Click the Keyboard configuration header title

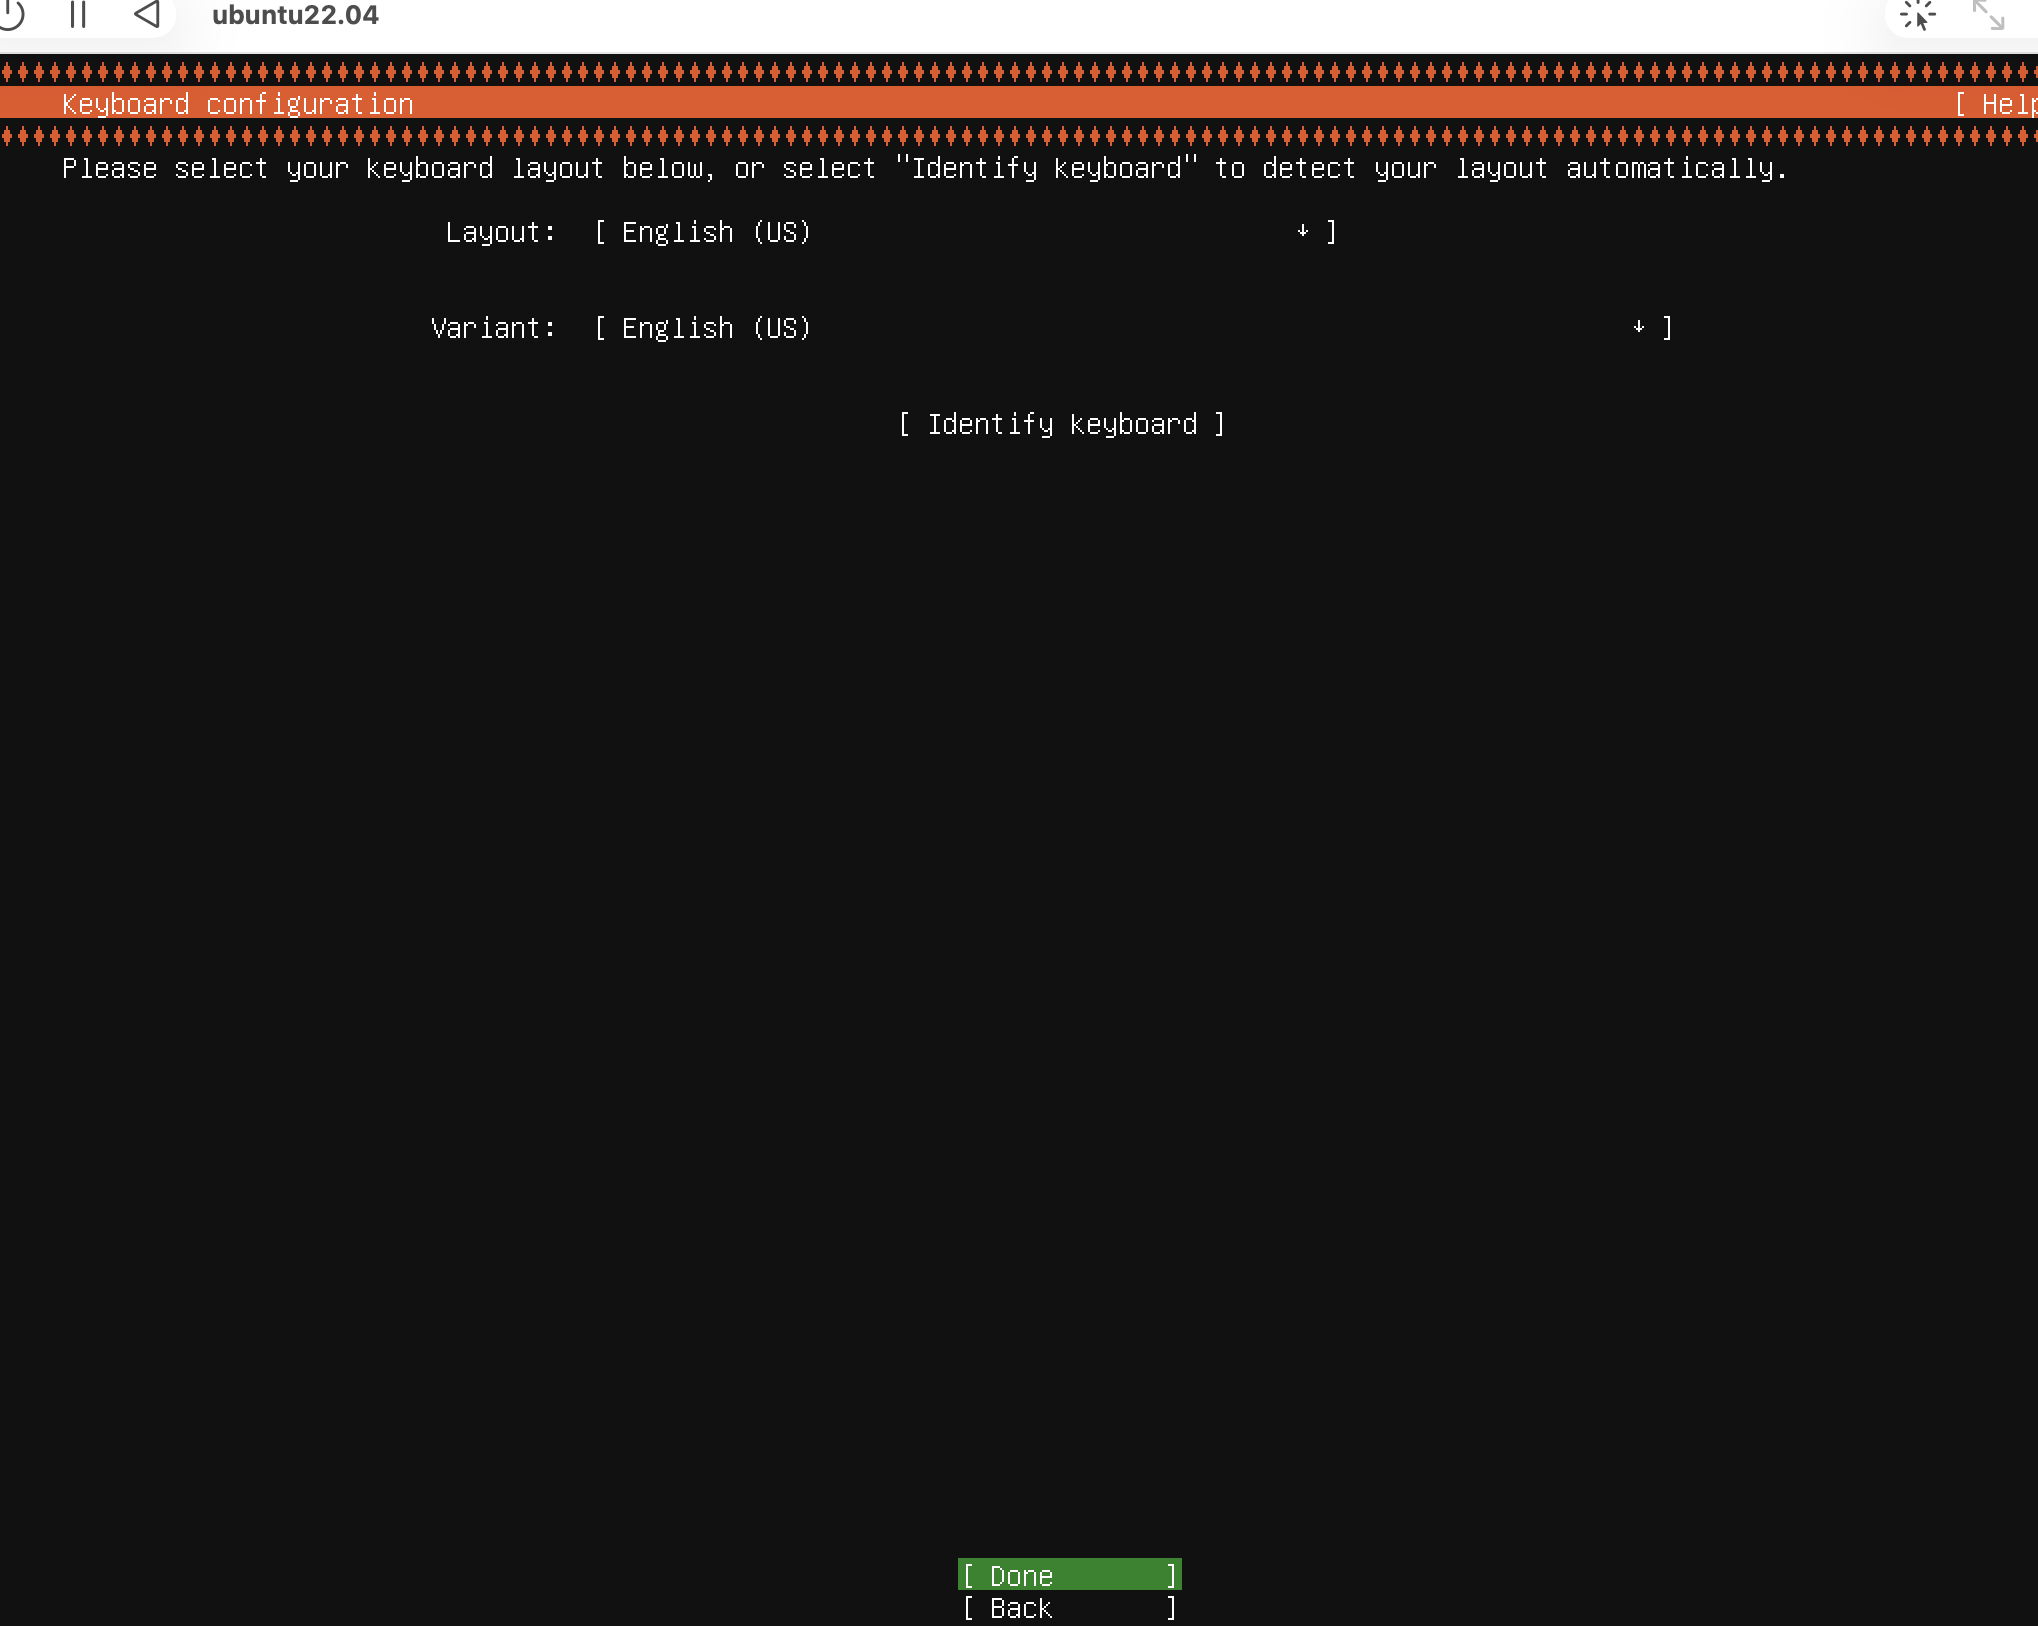pos(237,104)
